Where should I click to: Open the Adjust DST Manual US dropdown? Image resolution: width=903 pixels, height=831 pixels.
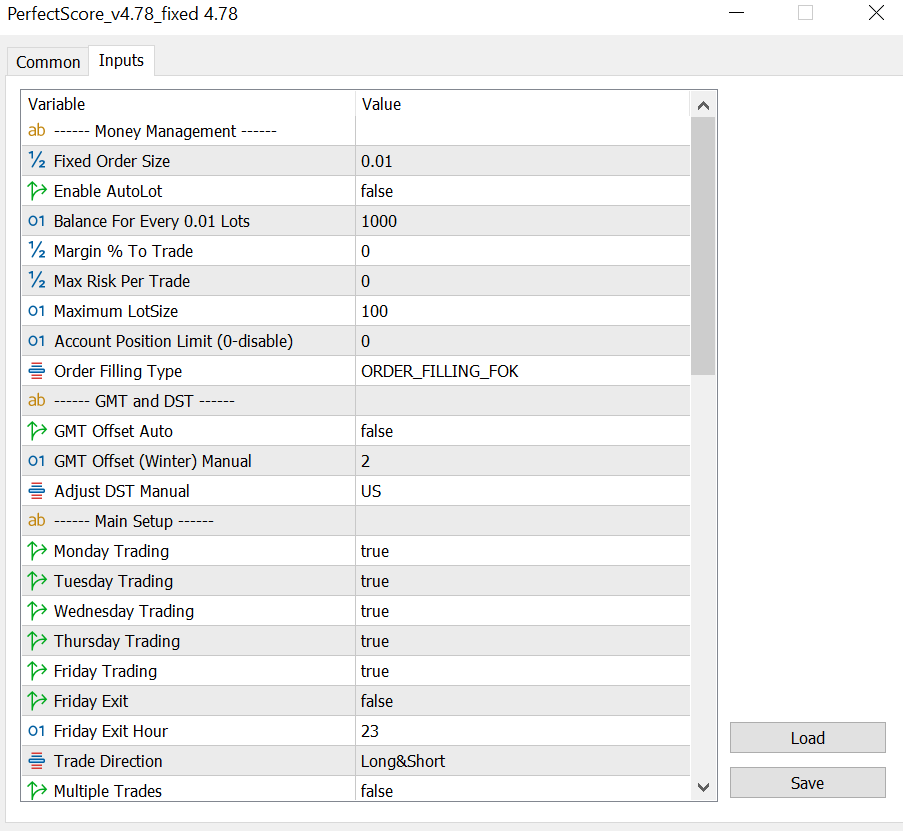click(371, 491)
